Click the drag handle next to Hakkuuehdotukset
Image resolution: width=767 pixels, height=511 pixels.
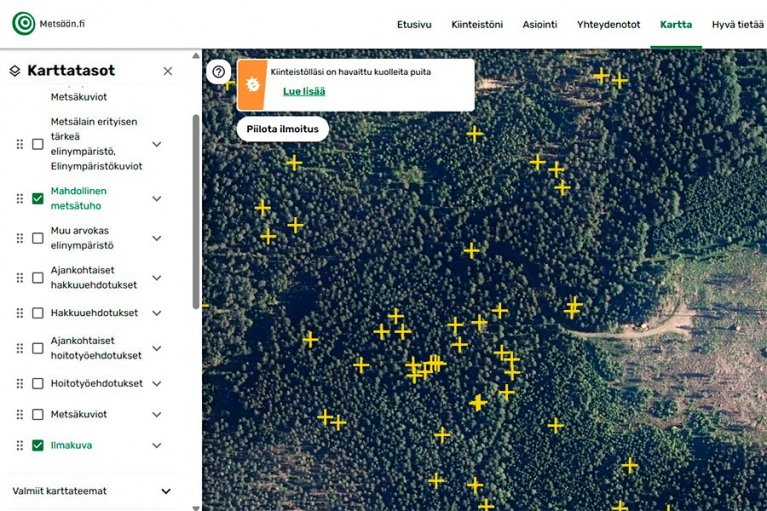(19, 313)
